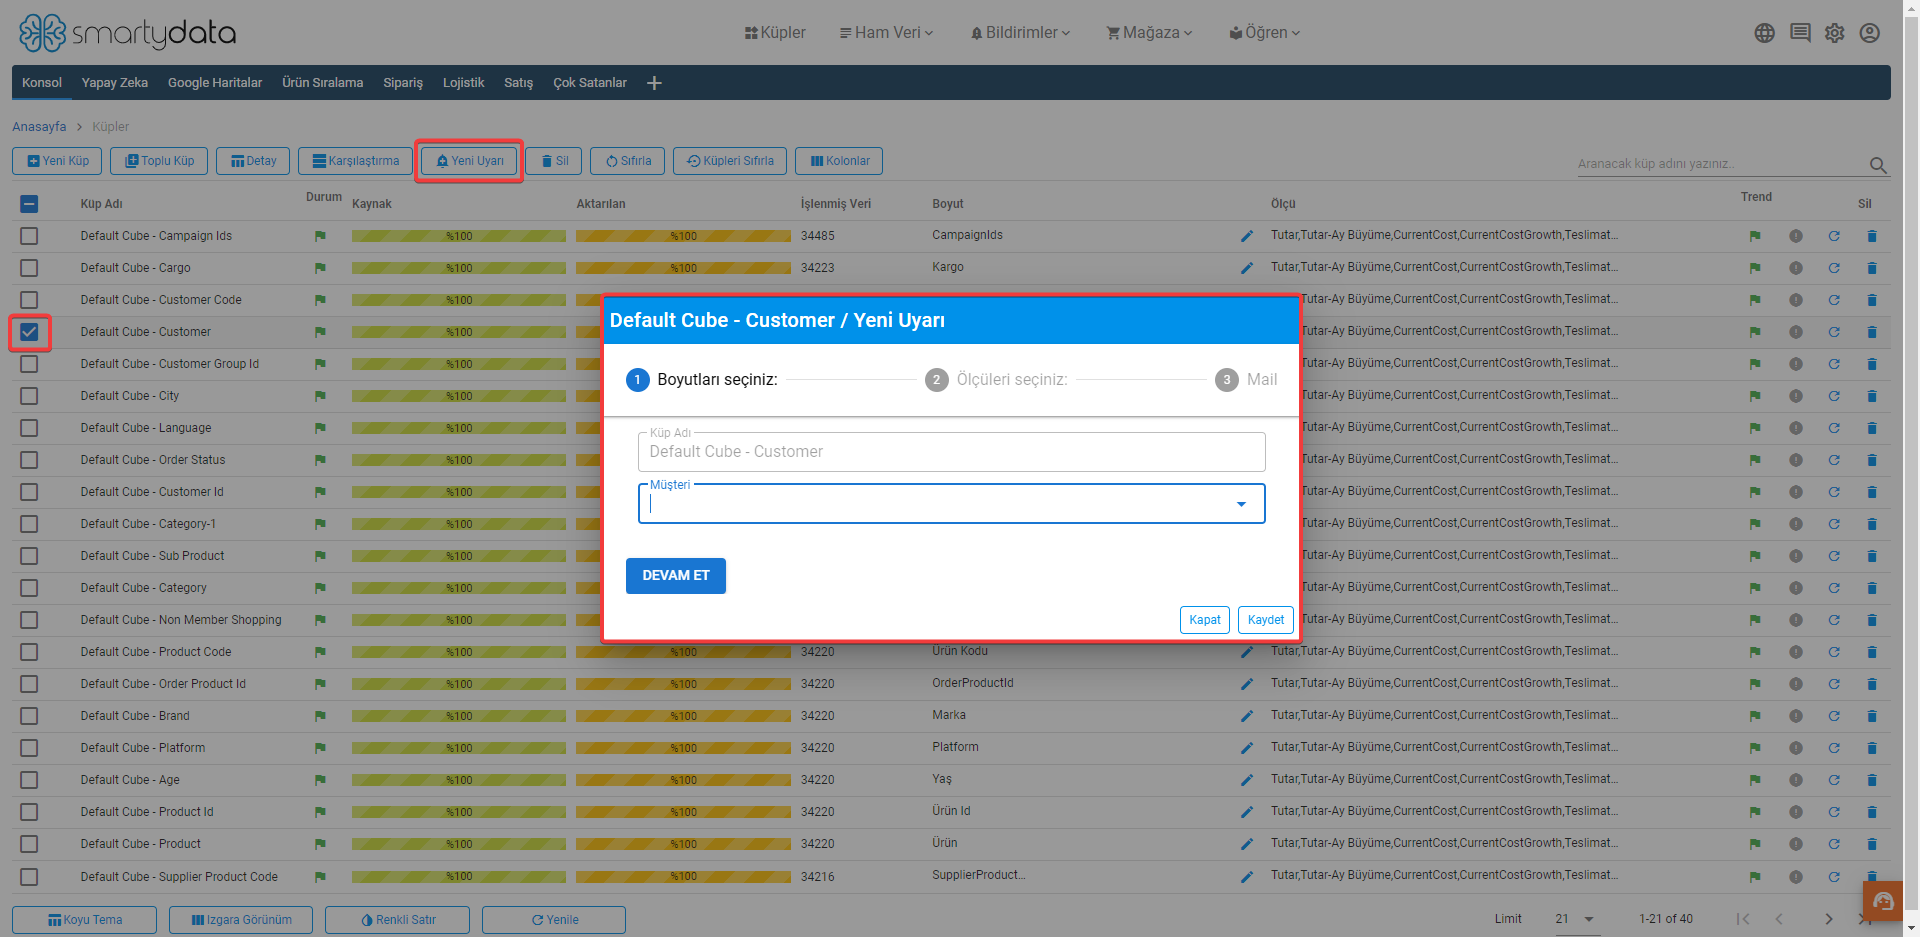1920x937 pixels.
Task: Click step 3 Mail in wizard
Action: 1246,380
